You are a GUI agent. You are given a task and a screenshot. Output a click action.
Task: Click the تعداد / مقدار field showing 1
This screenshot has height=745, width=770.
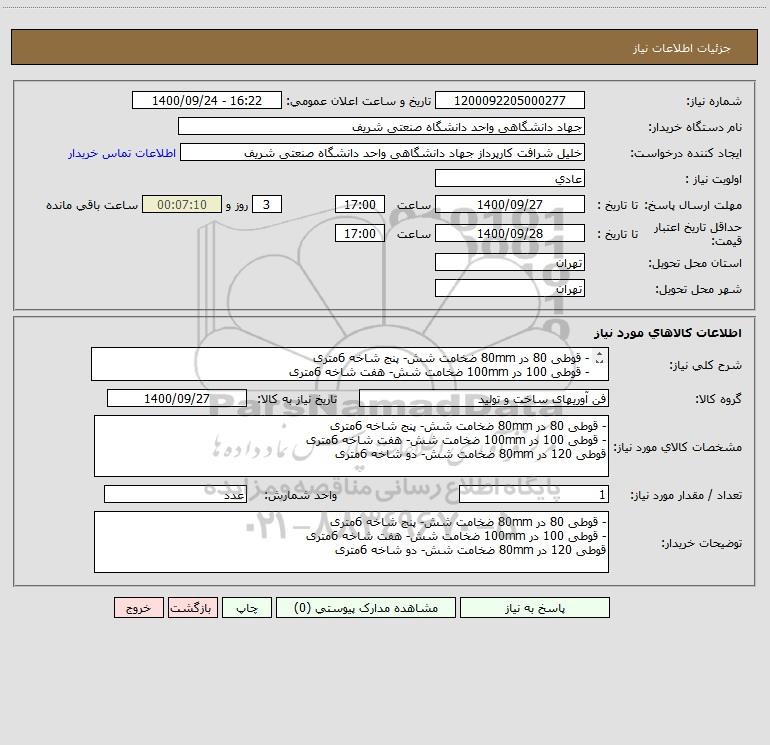coord(534,495)
